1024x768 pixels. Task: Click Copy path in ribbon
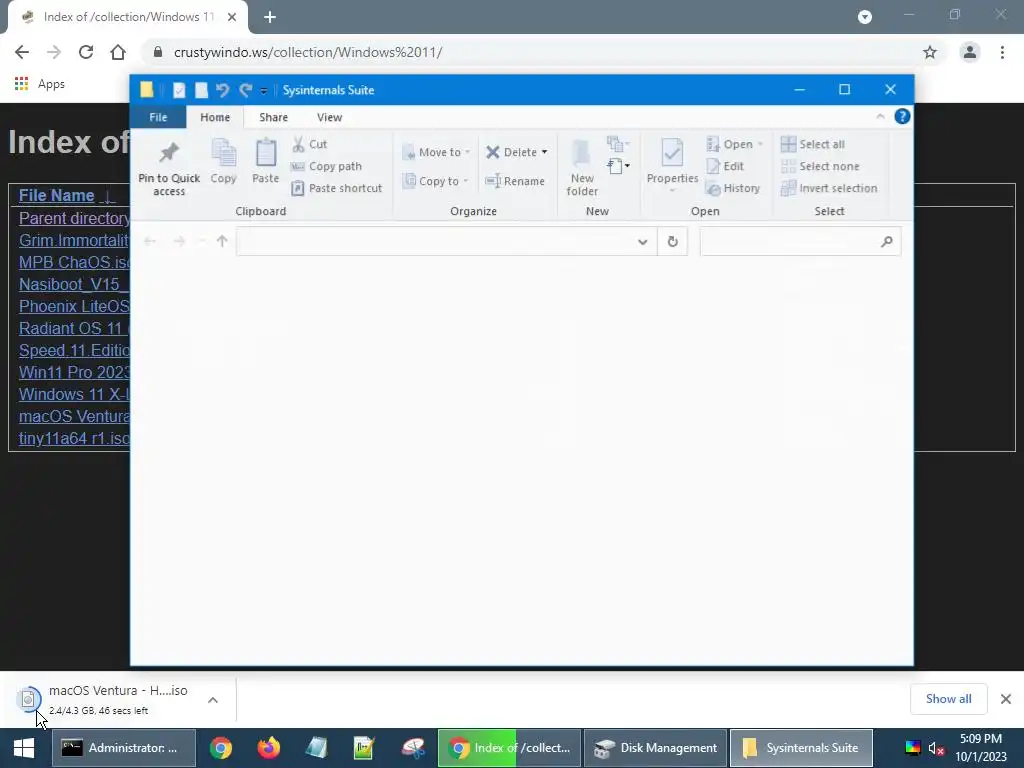click(x=326, y=167)
